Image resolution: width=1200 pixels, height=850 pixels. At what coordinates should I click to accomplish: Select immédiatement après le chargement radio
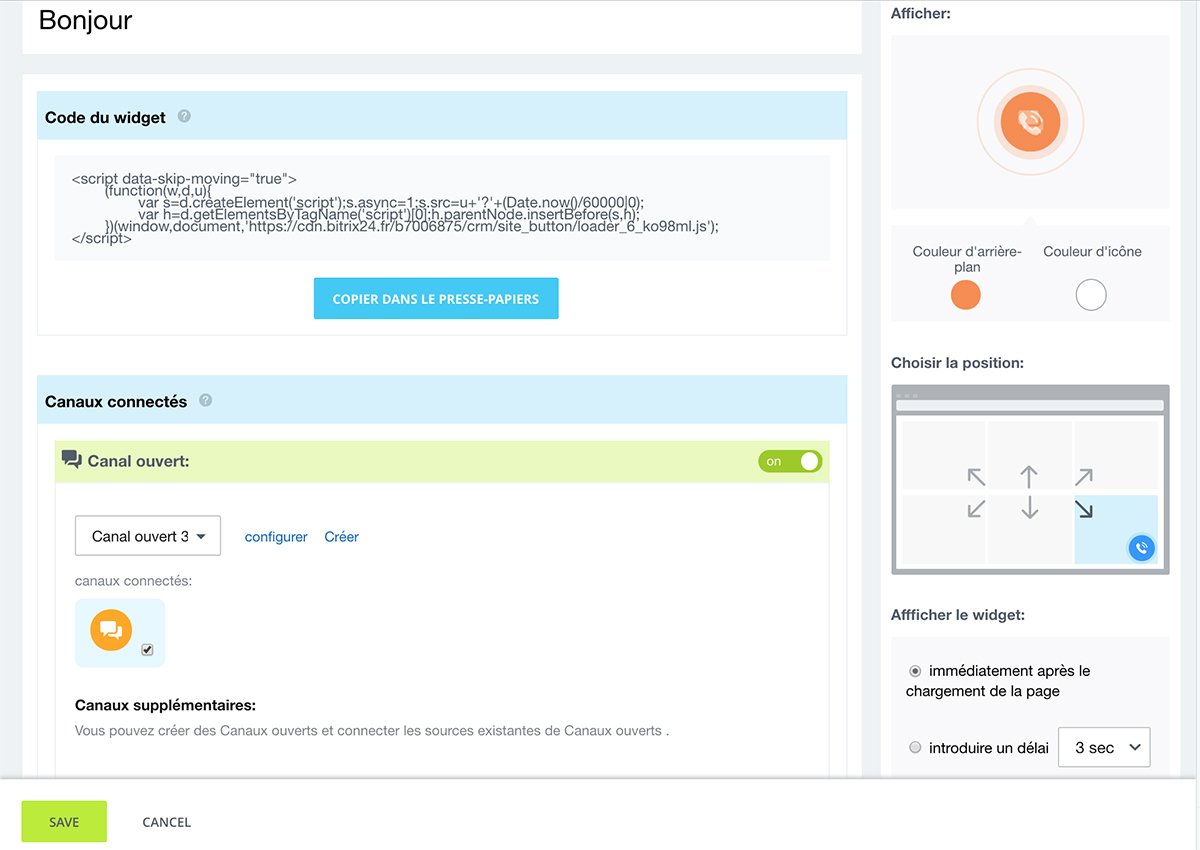pyautogui.click(x=915, y=671)
